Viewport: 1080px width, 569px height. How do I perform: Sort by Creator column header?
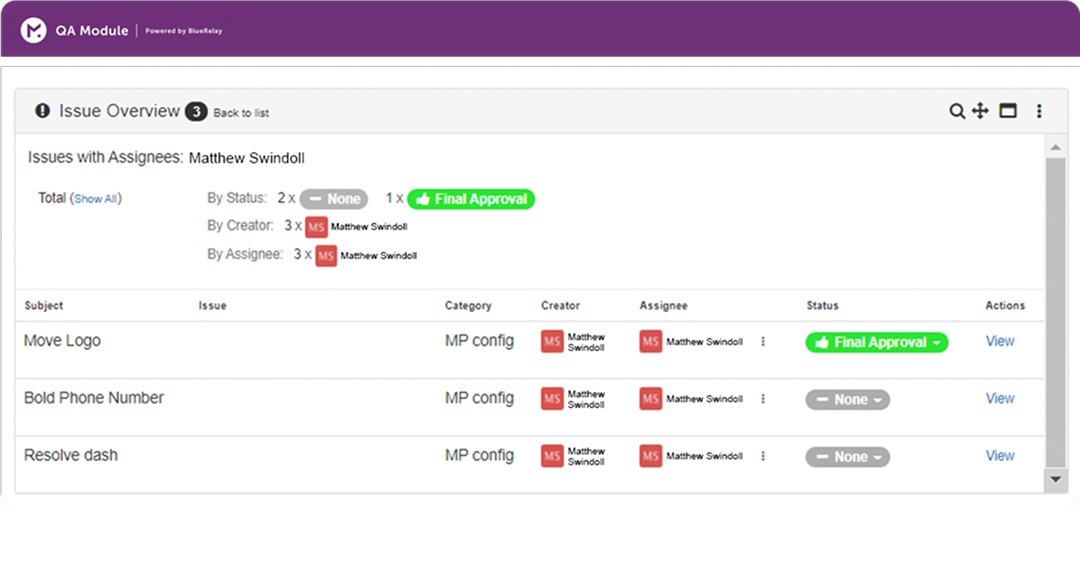560,305
